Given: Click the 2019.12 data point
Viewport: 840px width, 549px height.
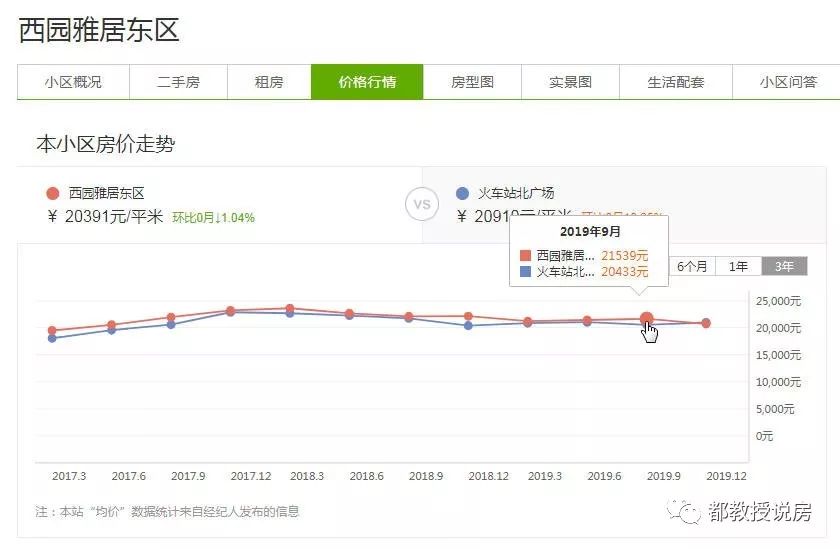Looking at the screenshot, I should tap(706, 323).
